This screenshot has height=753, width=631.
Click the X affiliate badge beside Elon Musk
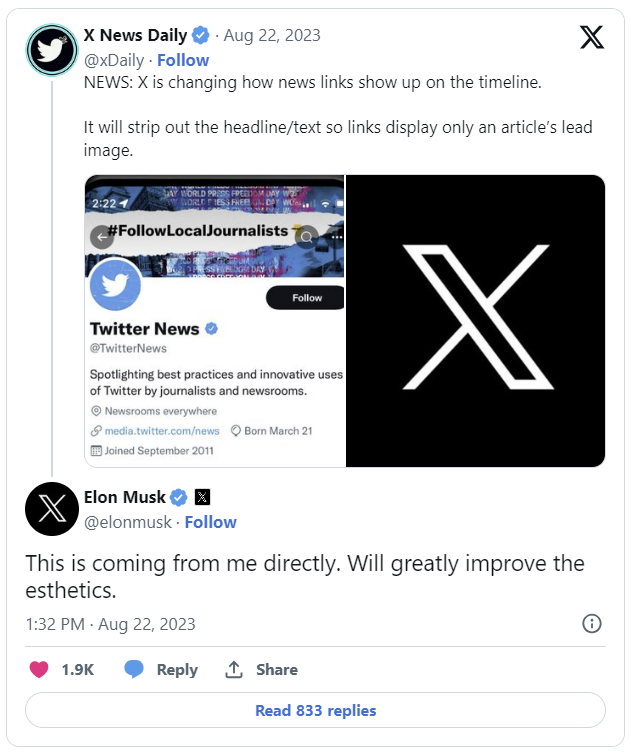click(x=202, y=497)
